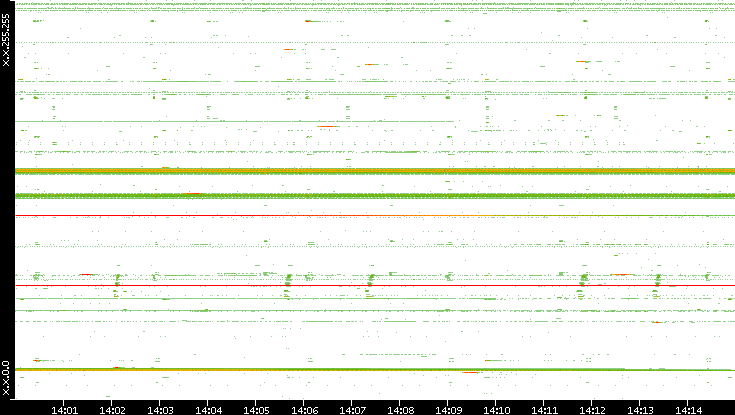The width and height of the screenshot is (735, 415).
Task: Select the 14:12 timestamp
Action: (593, 411)
